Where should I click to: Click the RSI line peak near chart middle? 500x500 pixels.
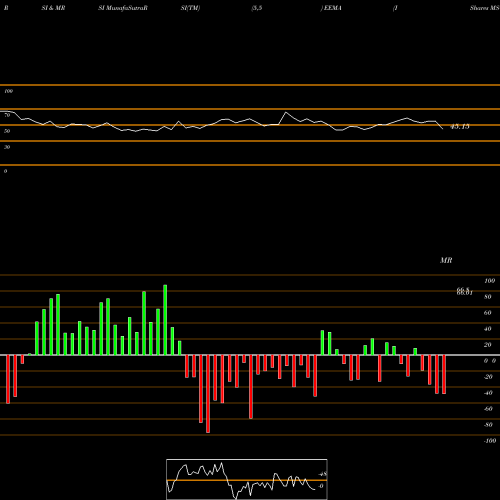[x=286, y=113]
